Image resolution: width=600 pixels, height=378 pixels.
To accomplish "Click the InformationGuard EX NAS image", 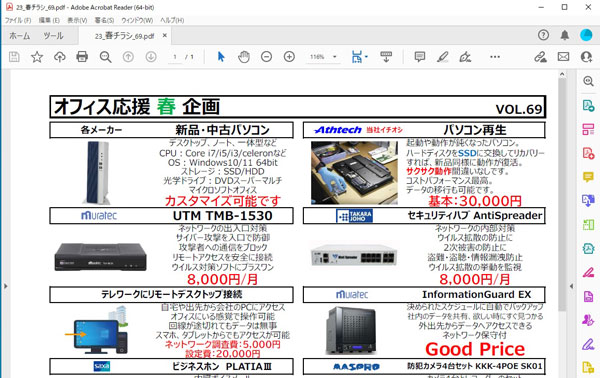I will tap(351, 331).
